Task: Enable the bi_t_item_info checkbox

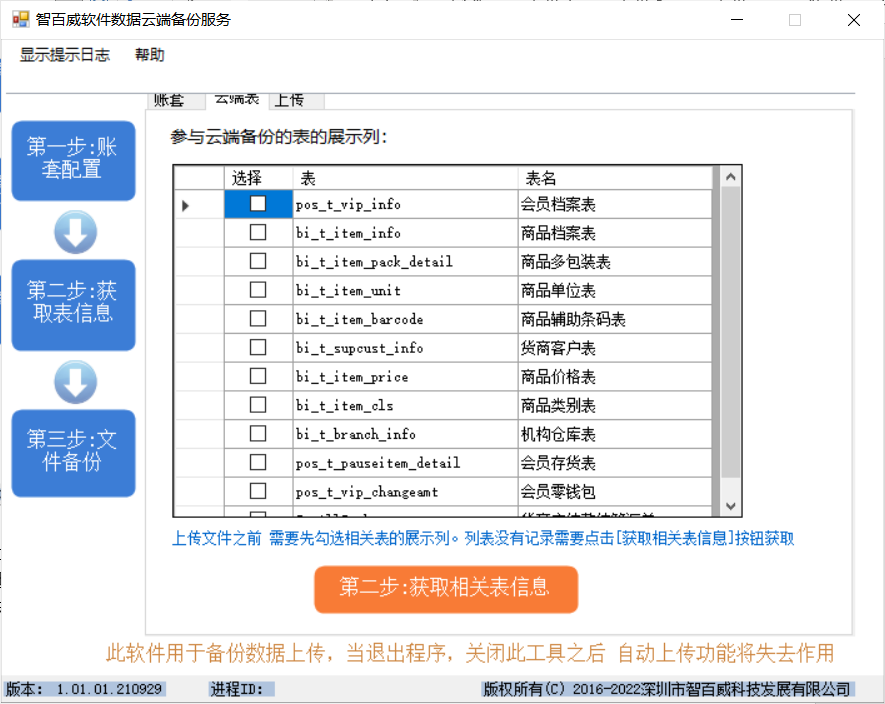Action: (x=258, y=233)
